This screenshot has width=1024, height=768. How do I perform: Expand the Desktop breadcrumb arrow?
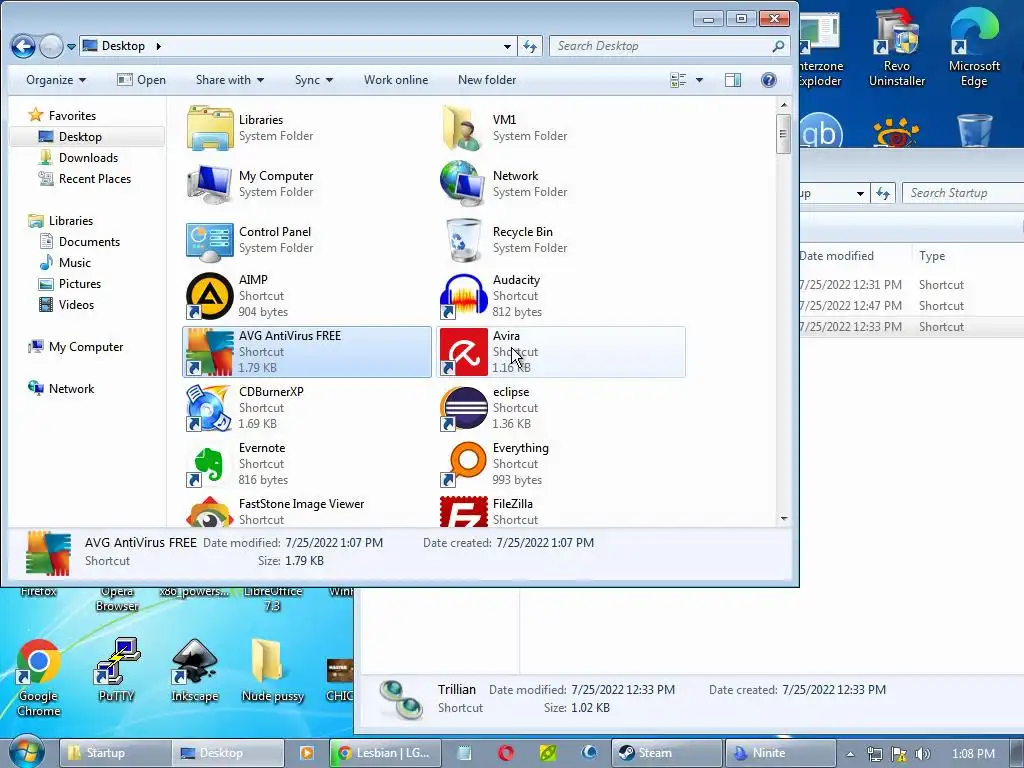tap(158, 46)
